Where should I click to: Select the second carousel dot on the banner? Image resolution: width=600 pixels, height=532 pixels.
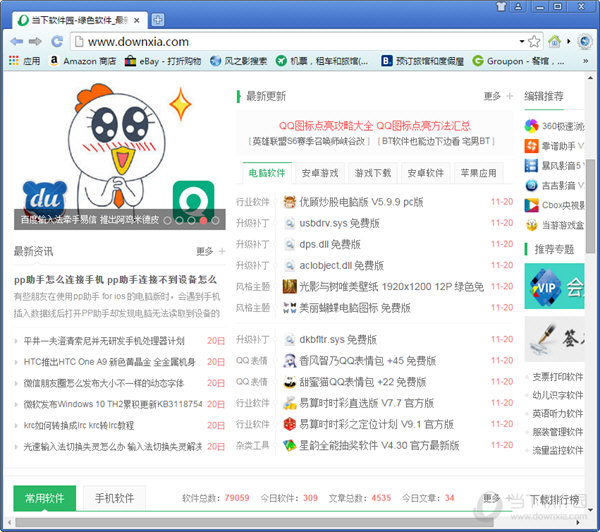click(x=179, y=220)
